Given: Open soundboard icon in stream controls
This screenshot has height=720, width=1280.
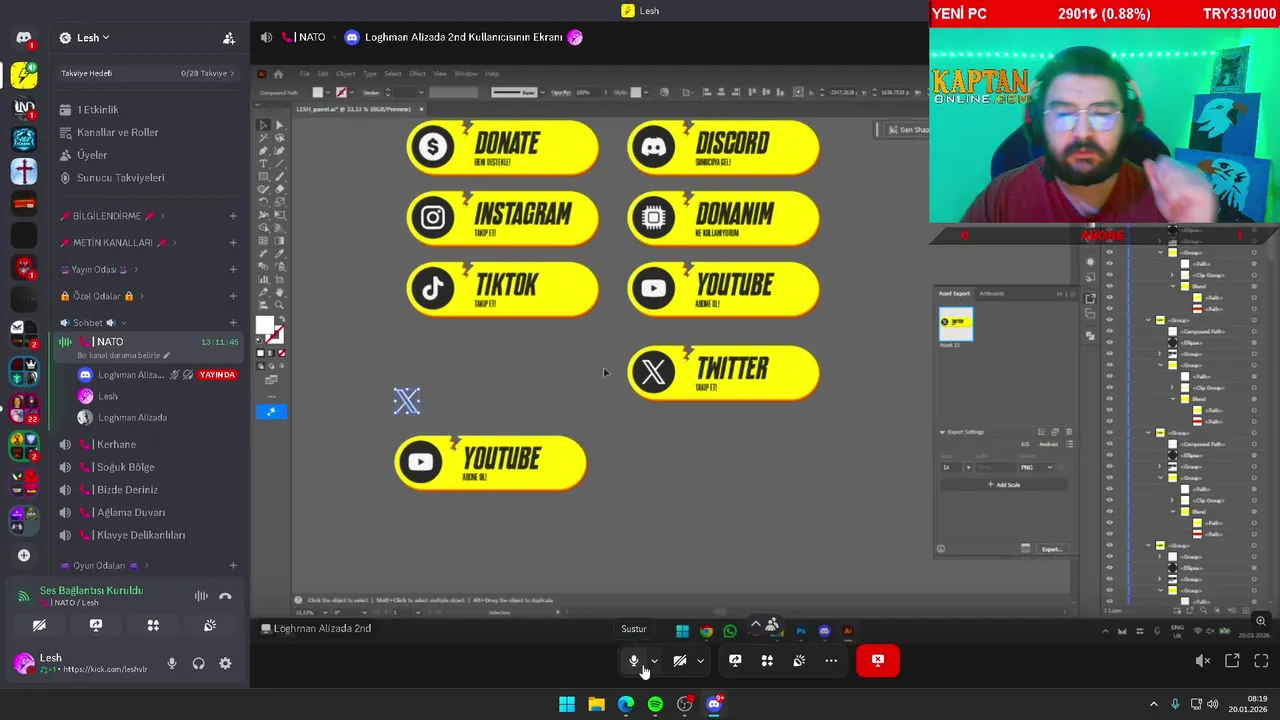Looking at the screenshot, I should (799, 660).
